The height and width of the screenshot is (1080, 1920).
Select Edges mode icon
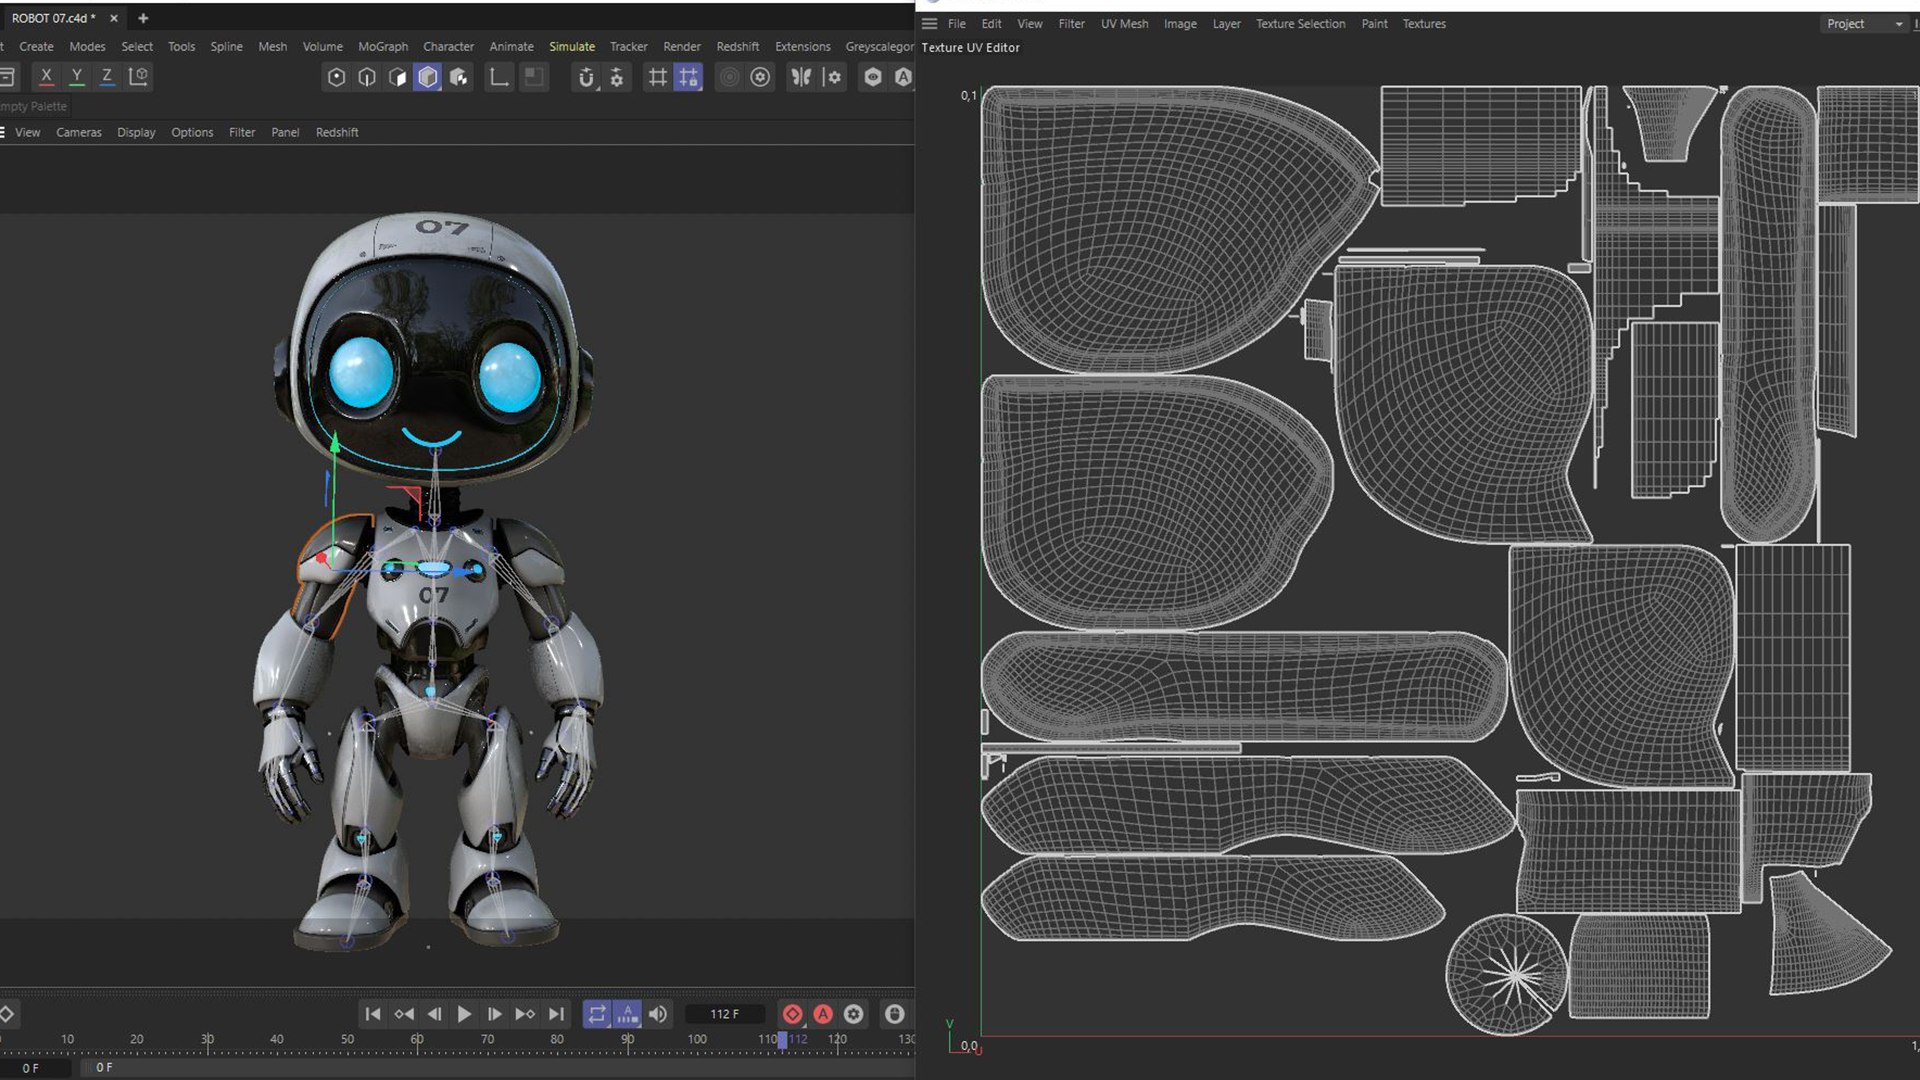point(367,77)
